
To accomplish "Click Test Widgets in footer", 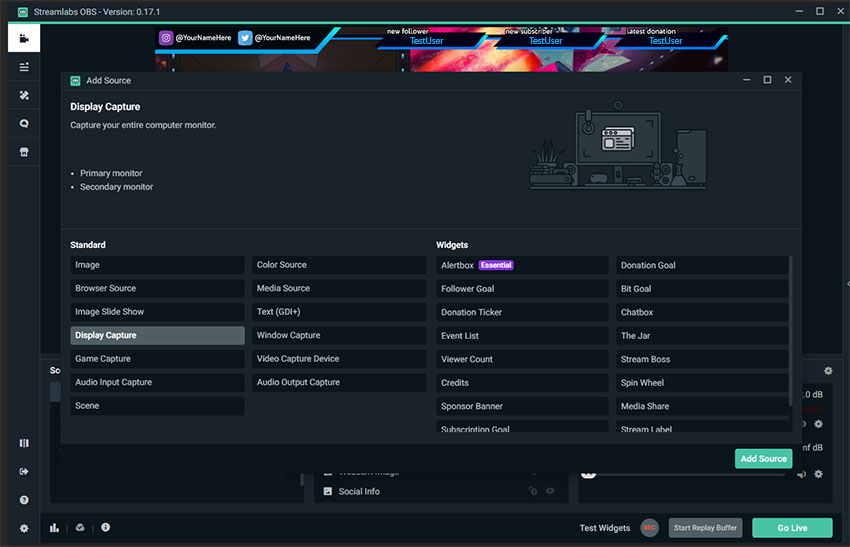I will [604, 528].
